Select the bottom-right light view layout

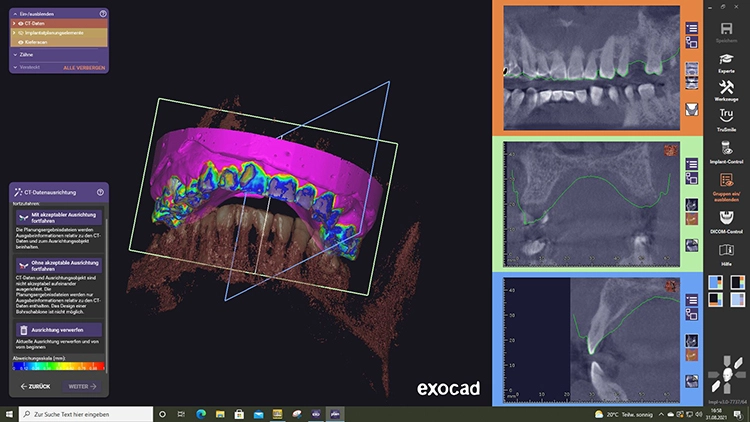coord(737,300)
